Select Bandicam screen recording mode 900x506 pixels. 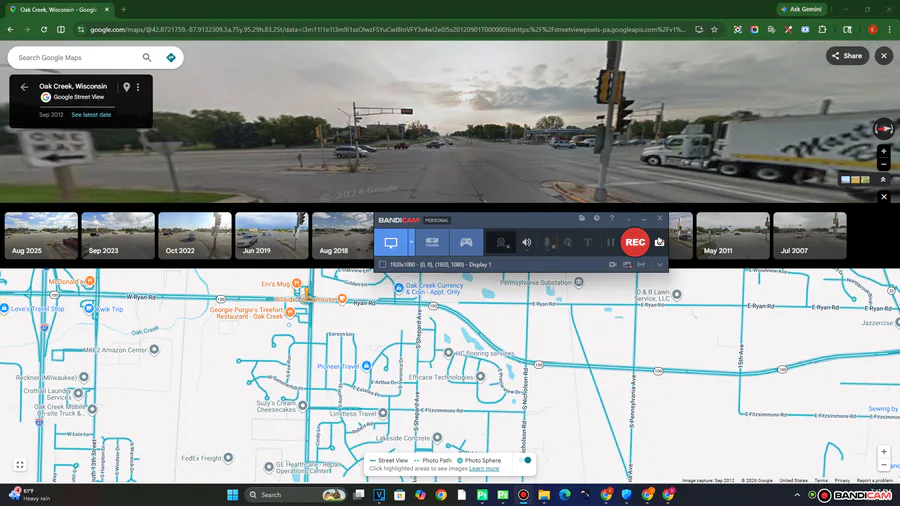[x=391, y=242]
